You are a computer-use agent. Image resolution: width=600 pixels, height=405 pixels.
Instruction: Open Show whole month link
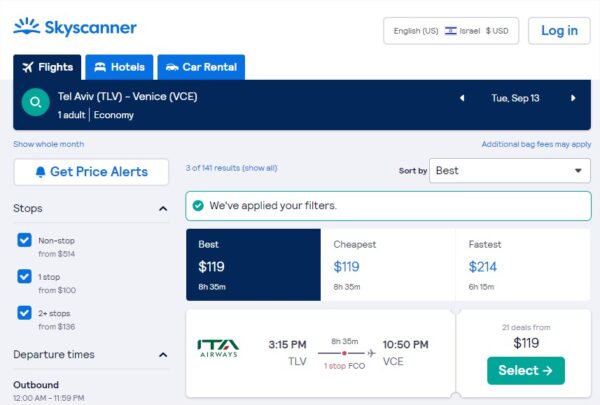pos(49,144)
